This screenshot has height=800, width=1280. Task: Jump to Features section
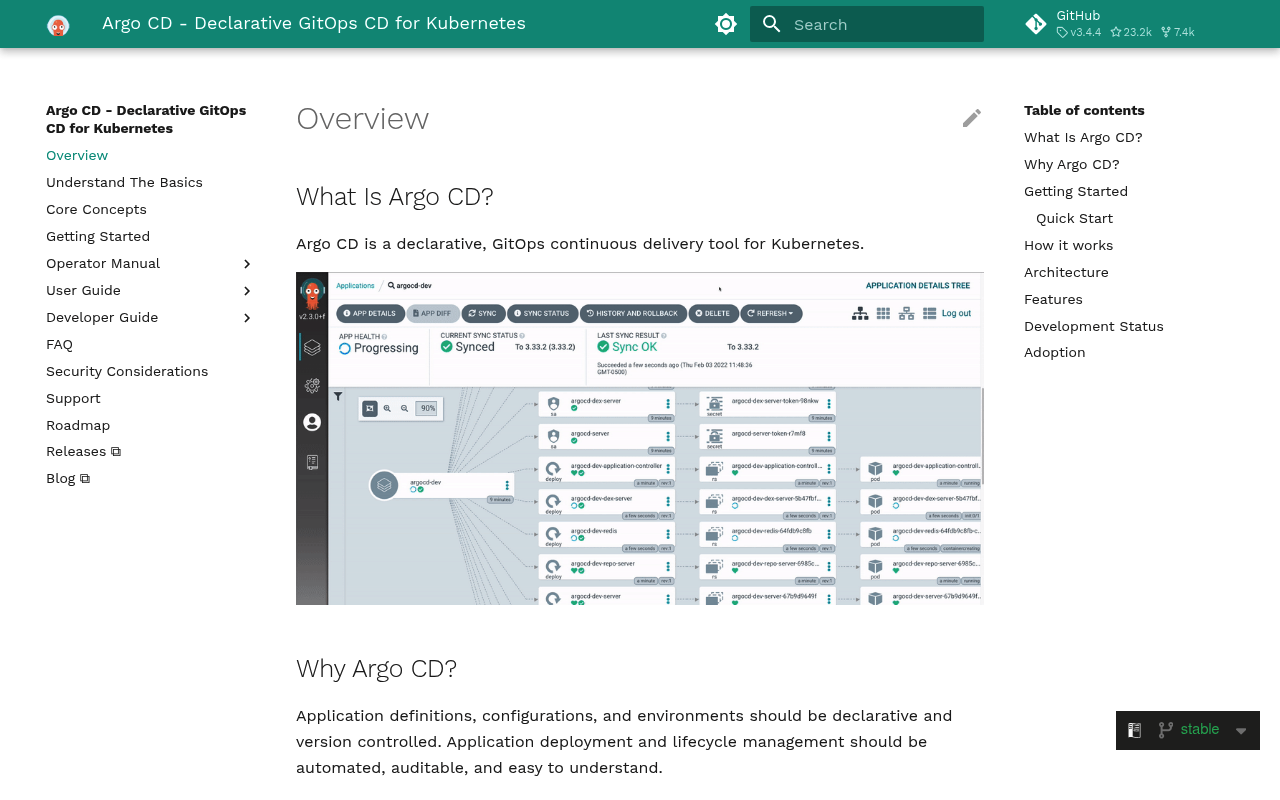(x=1053, y=299)
